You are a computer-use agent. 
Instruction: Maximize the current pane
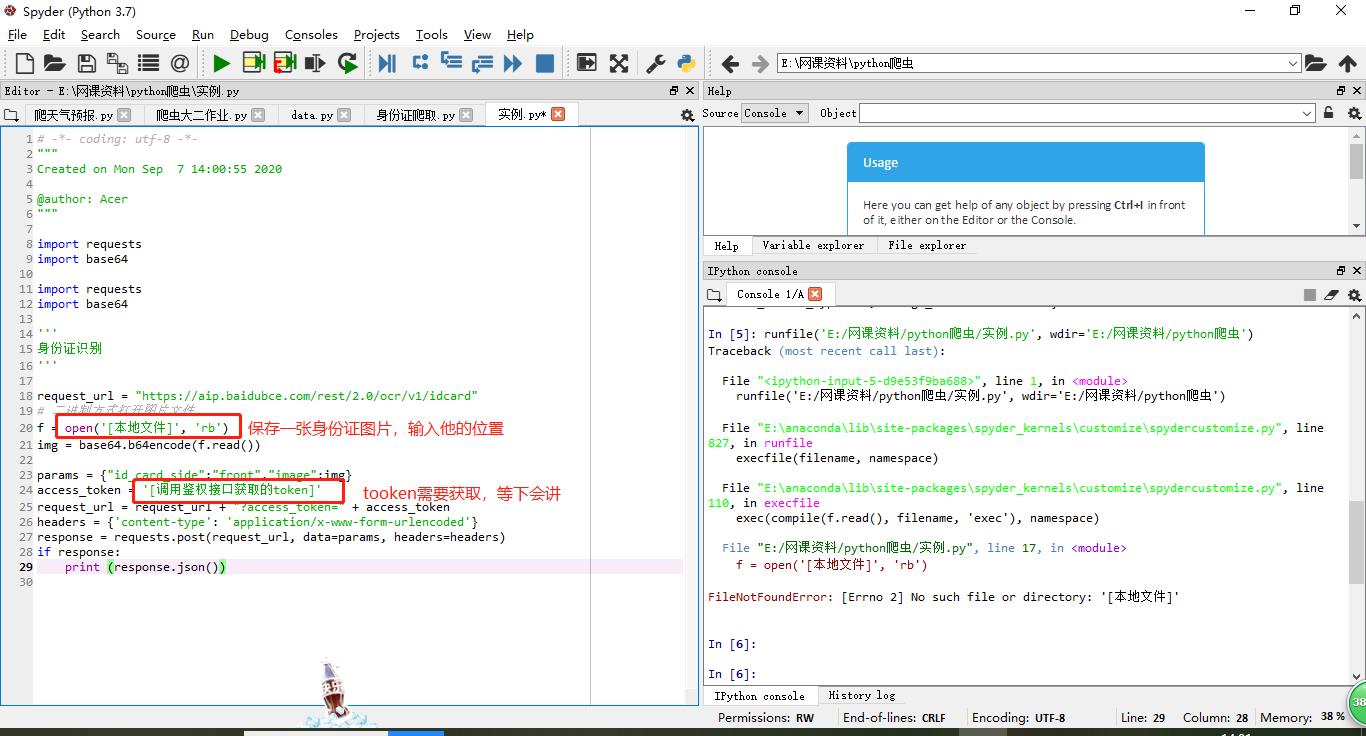587,63
